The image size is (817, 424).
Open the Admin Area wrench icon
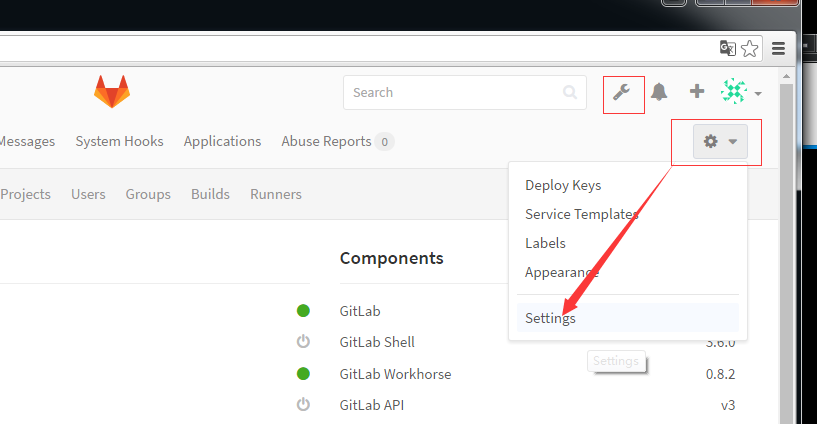621,93
